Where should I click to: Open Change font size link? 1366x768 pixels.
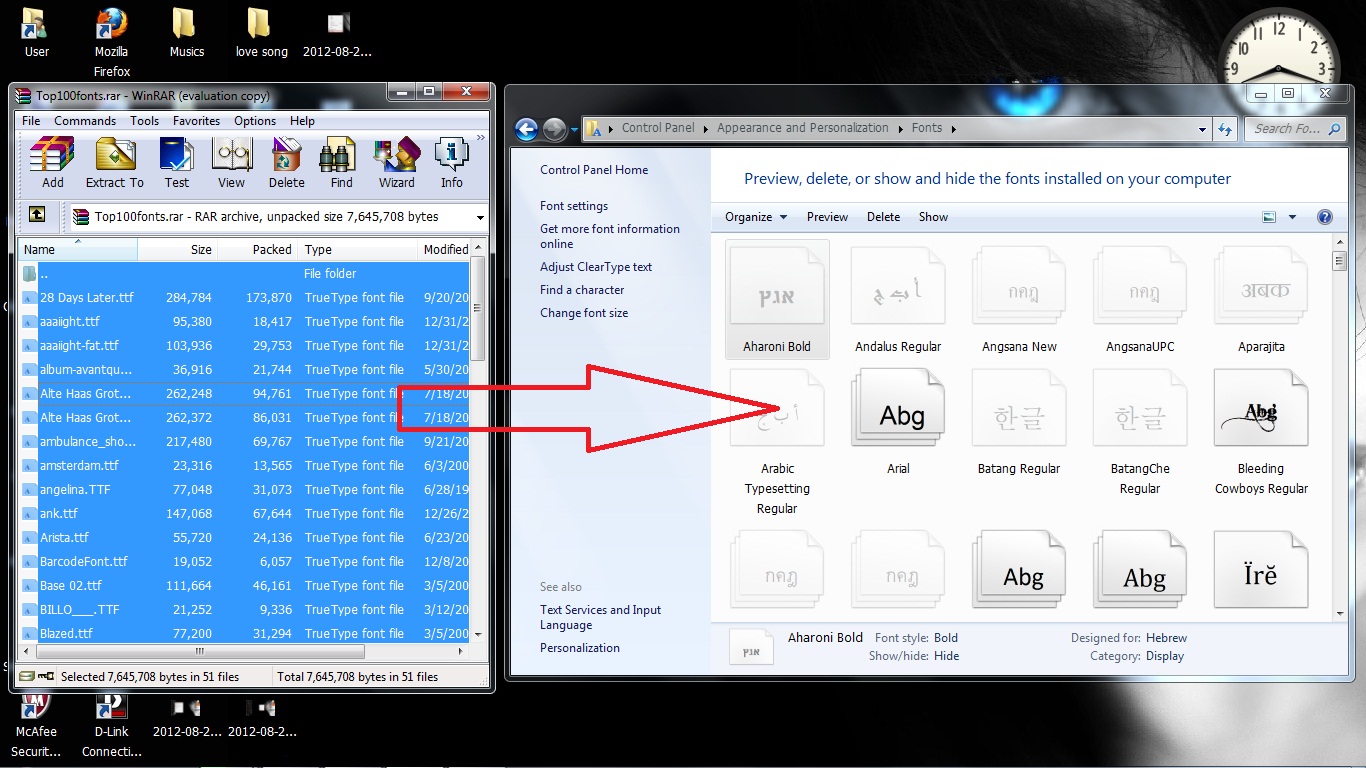pyautogui.click(x=584, y=313)
